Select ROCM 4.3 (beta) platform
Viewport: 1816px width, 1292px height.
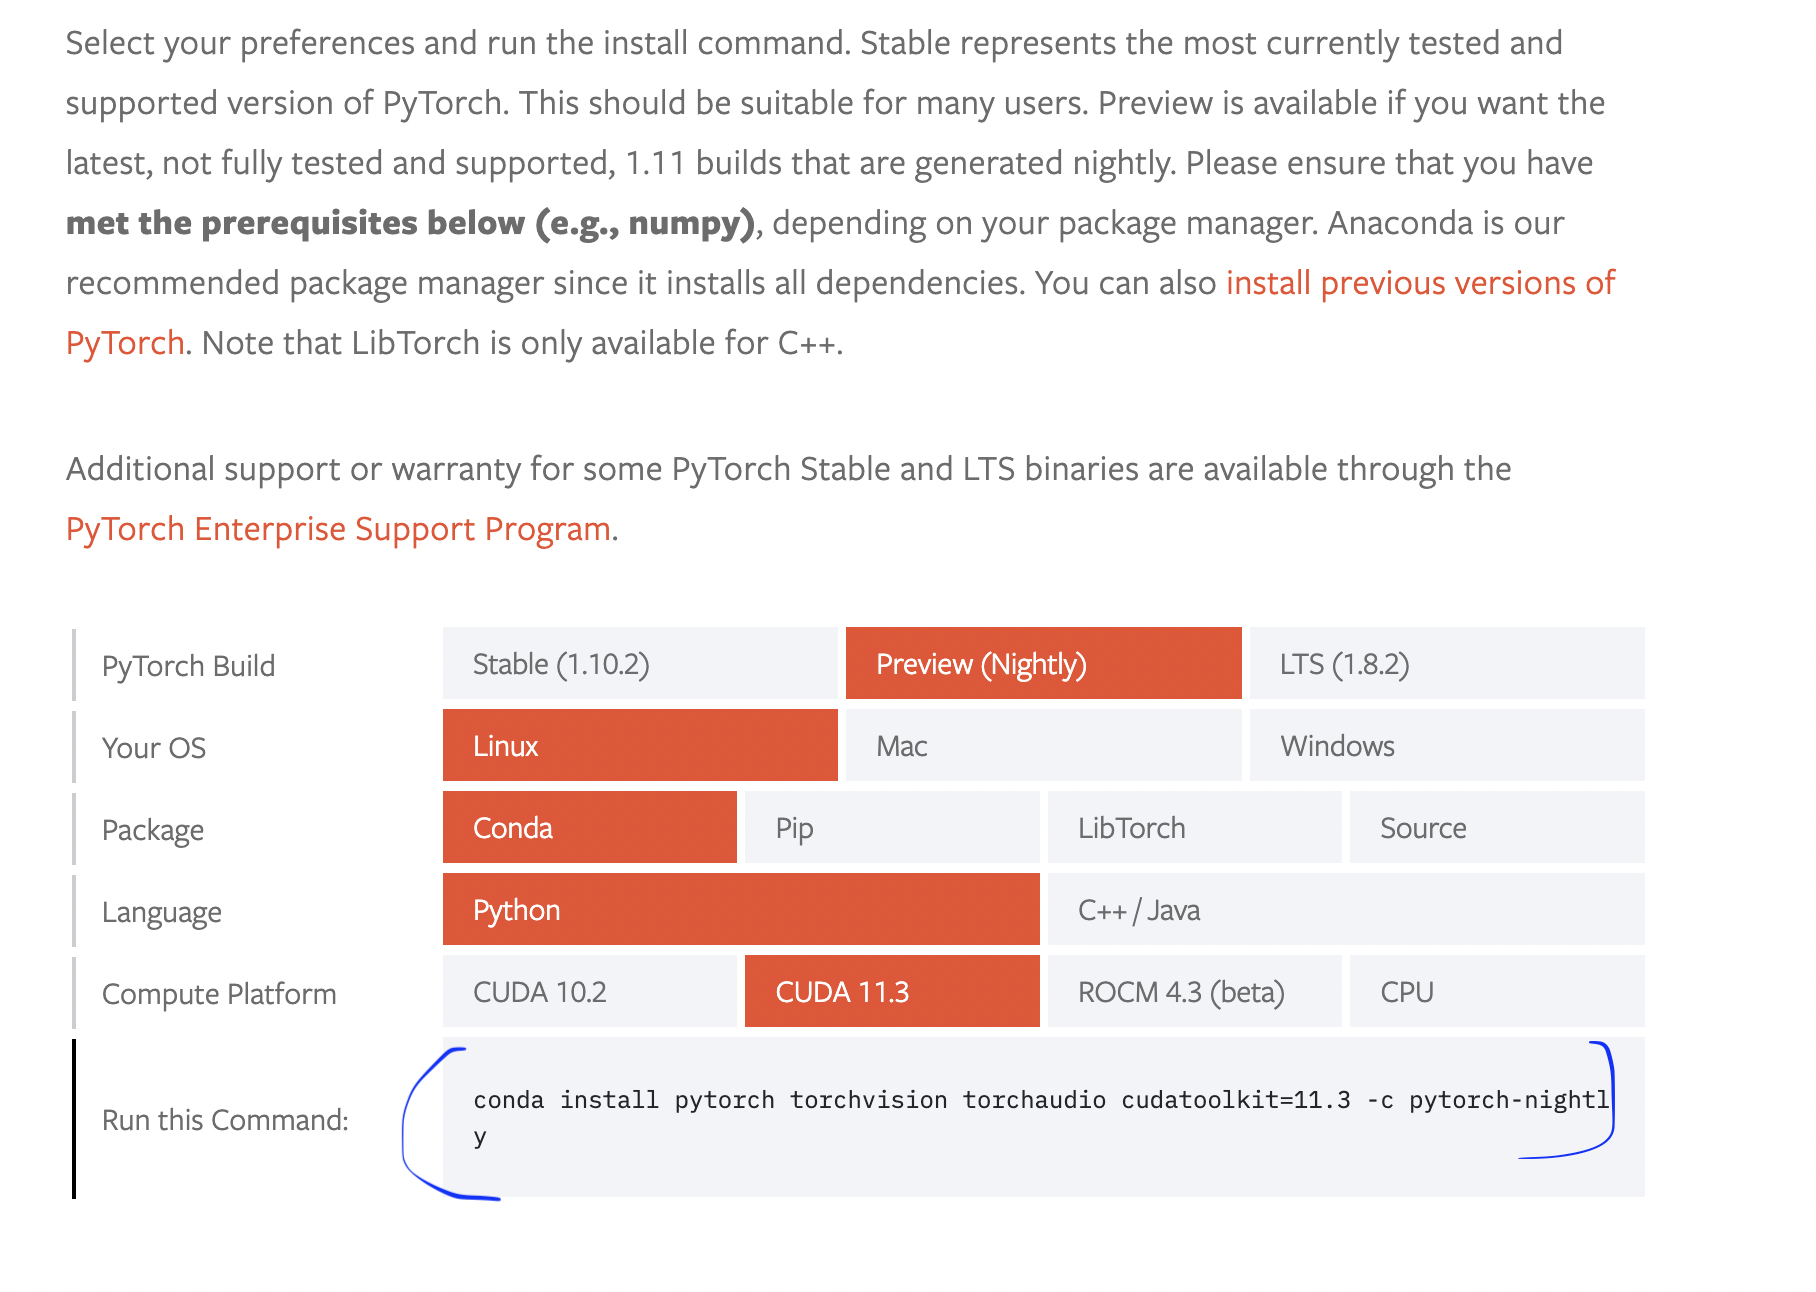coord(1194,992)
